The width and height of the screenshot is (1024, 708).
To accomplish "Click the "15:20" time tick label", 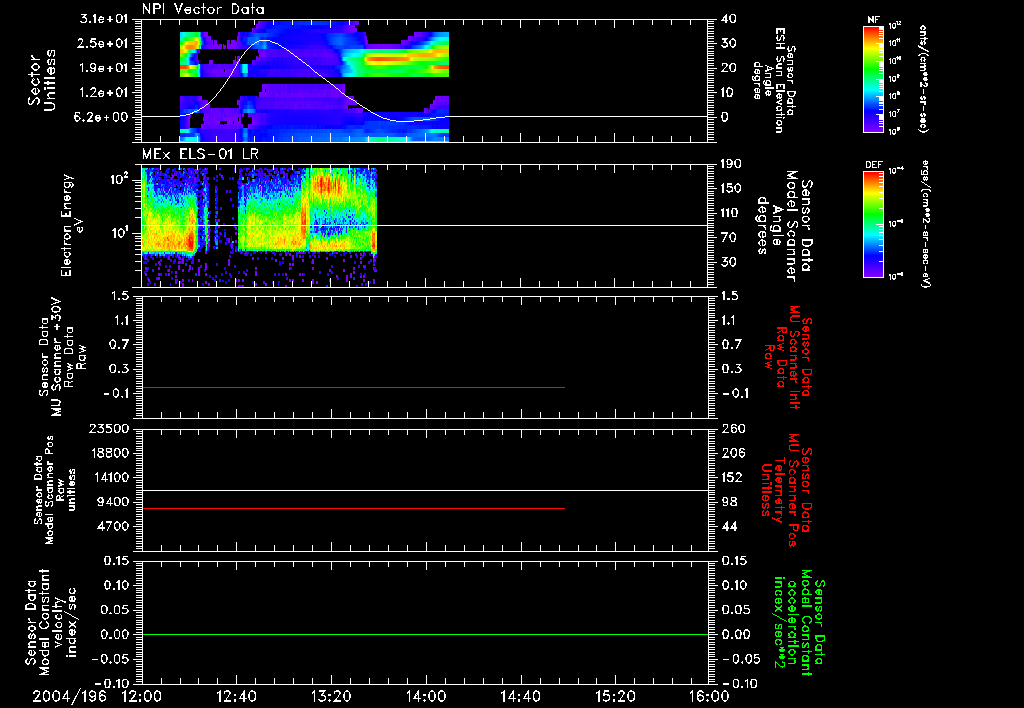I will [615, 697].
